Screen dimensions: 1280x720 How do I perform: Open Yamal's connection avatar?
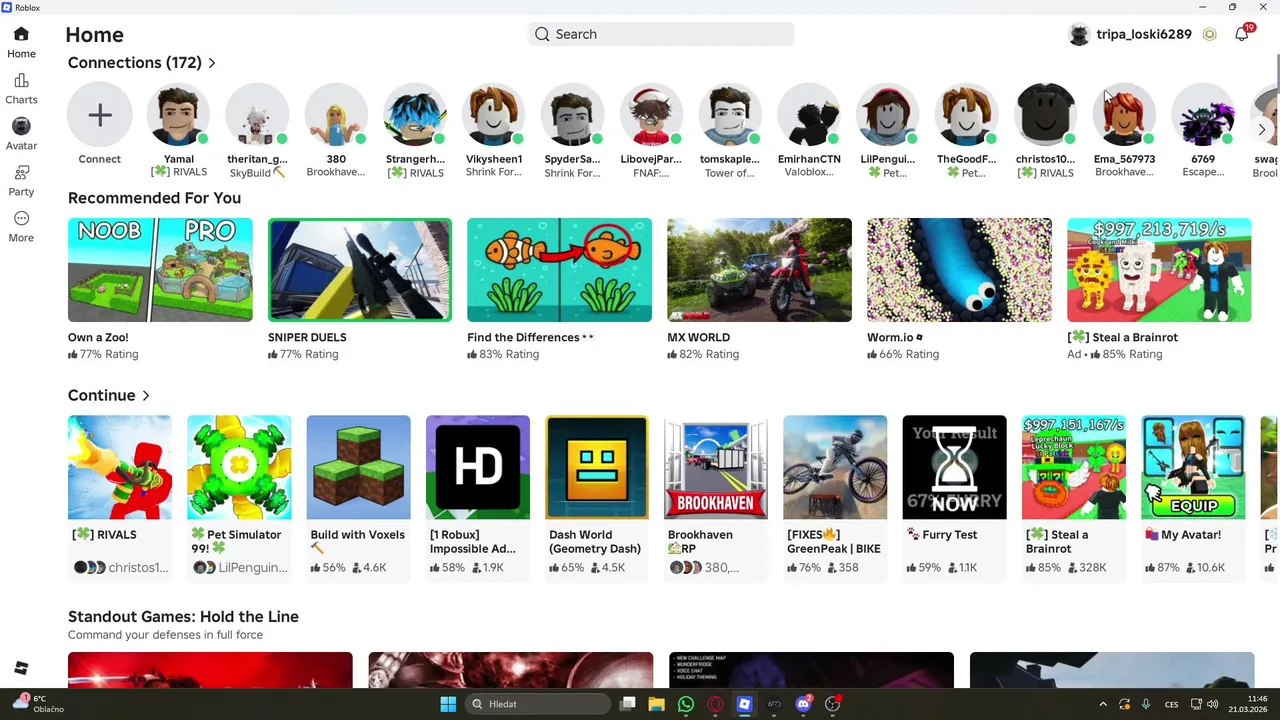(x=179, y=115)
